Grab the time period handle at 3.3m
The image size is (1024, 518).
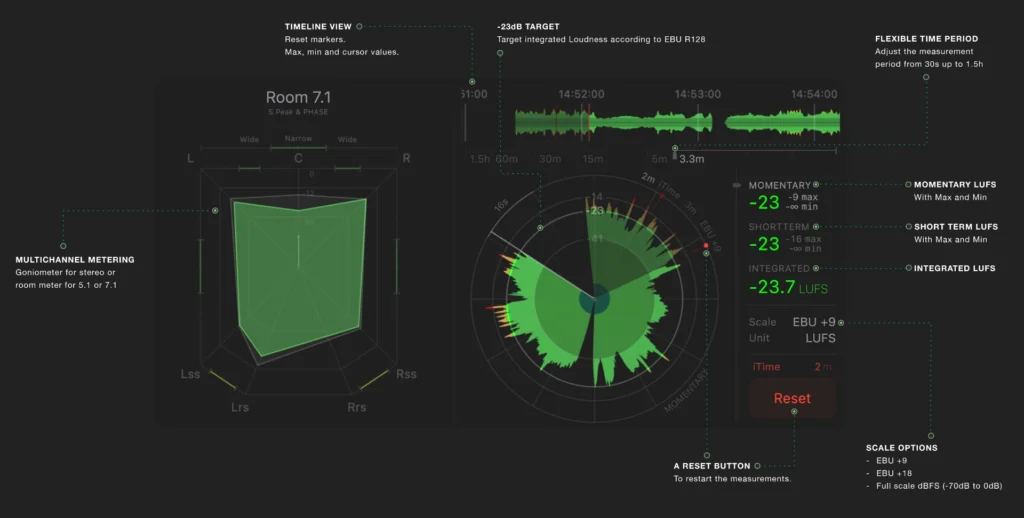[x=675, y=155]
